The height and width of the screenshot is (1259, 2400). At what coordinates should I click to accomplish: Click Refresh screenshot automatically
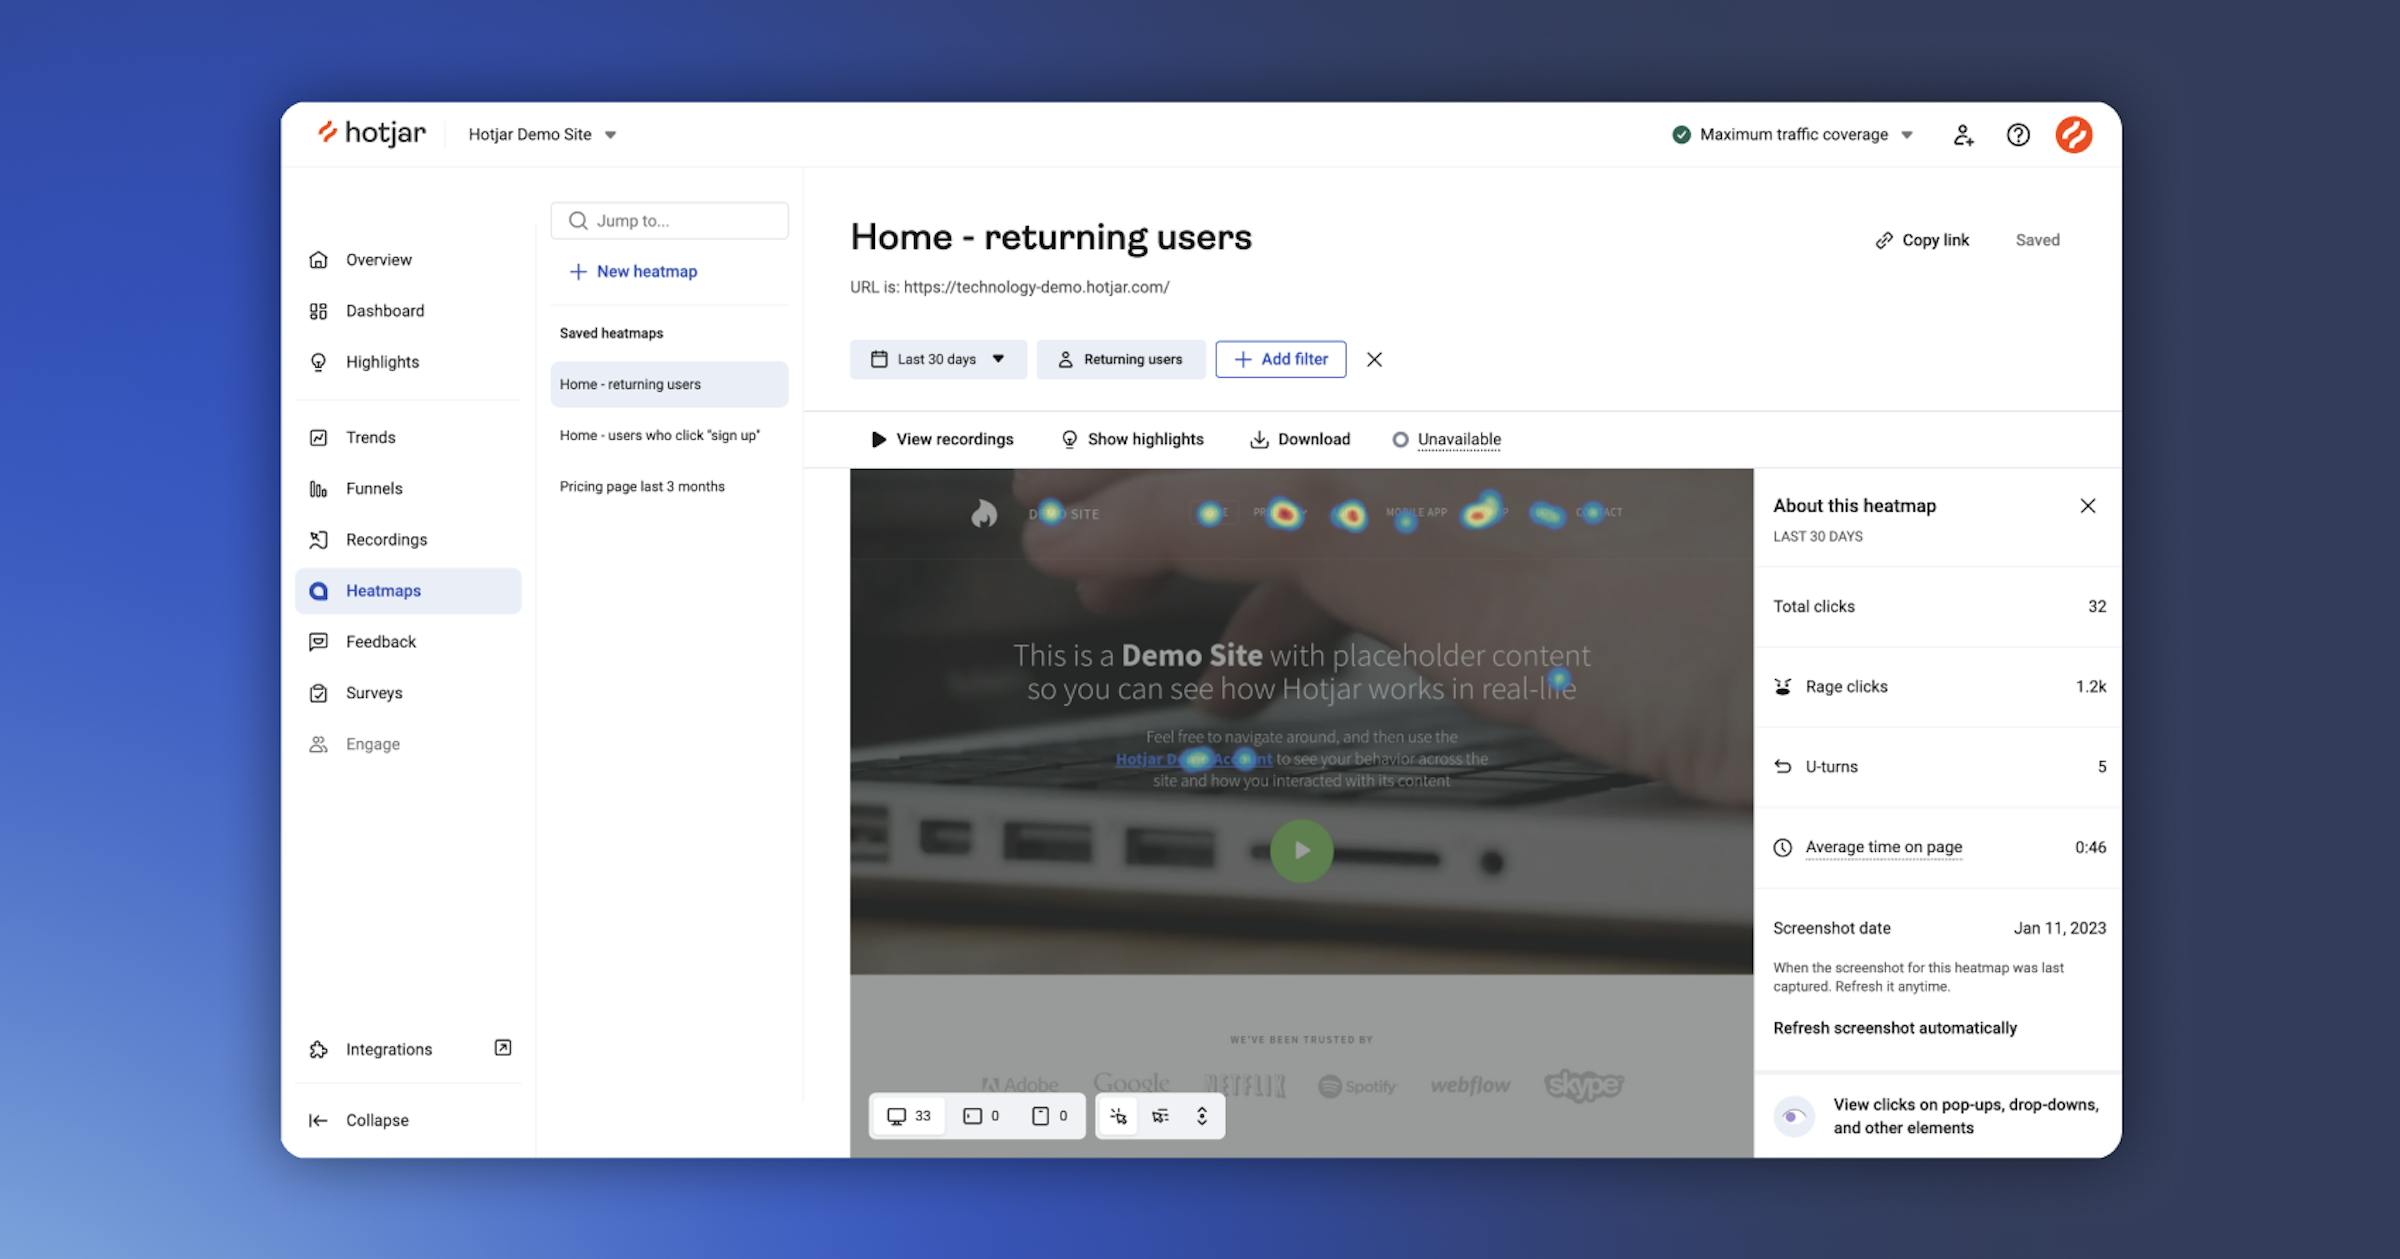pyautogui.click(x=1895, y=1028)
